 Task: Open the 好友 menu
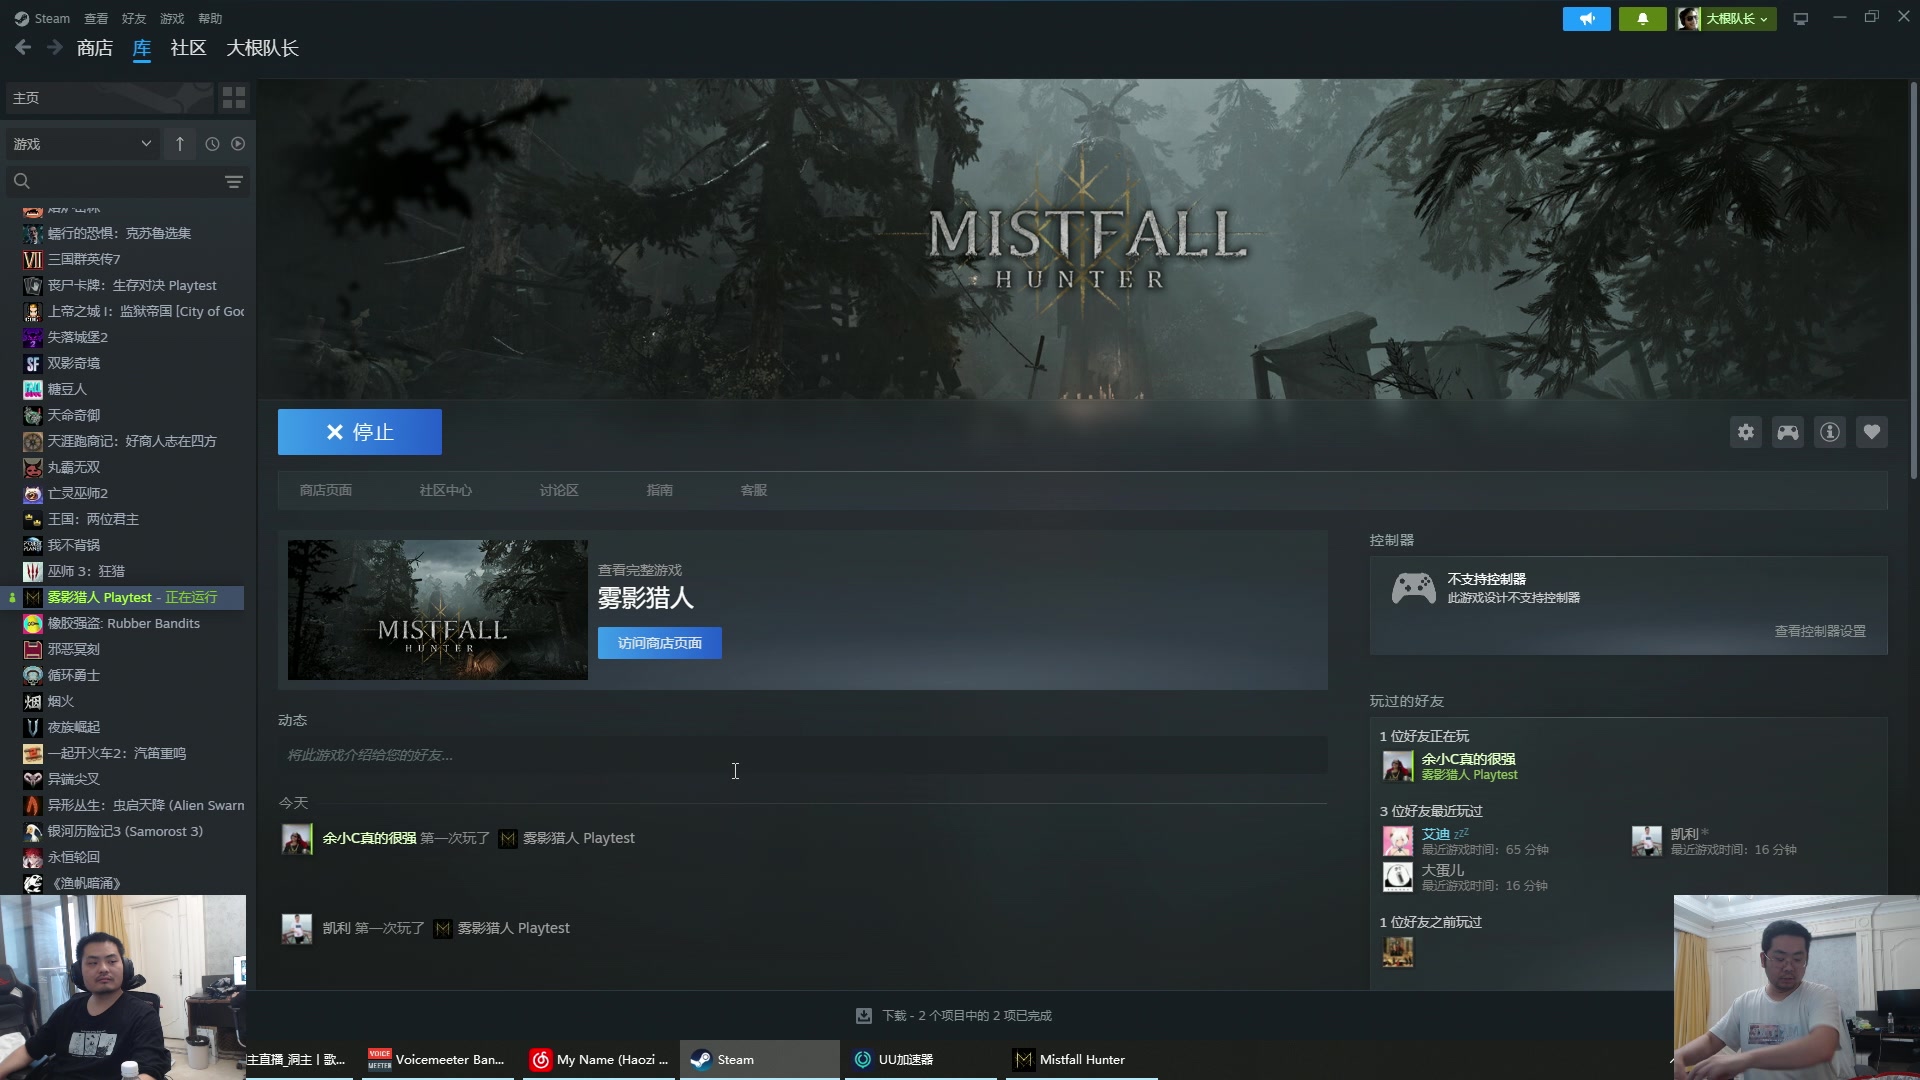(134, 18)
